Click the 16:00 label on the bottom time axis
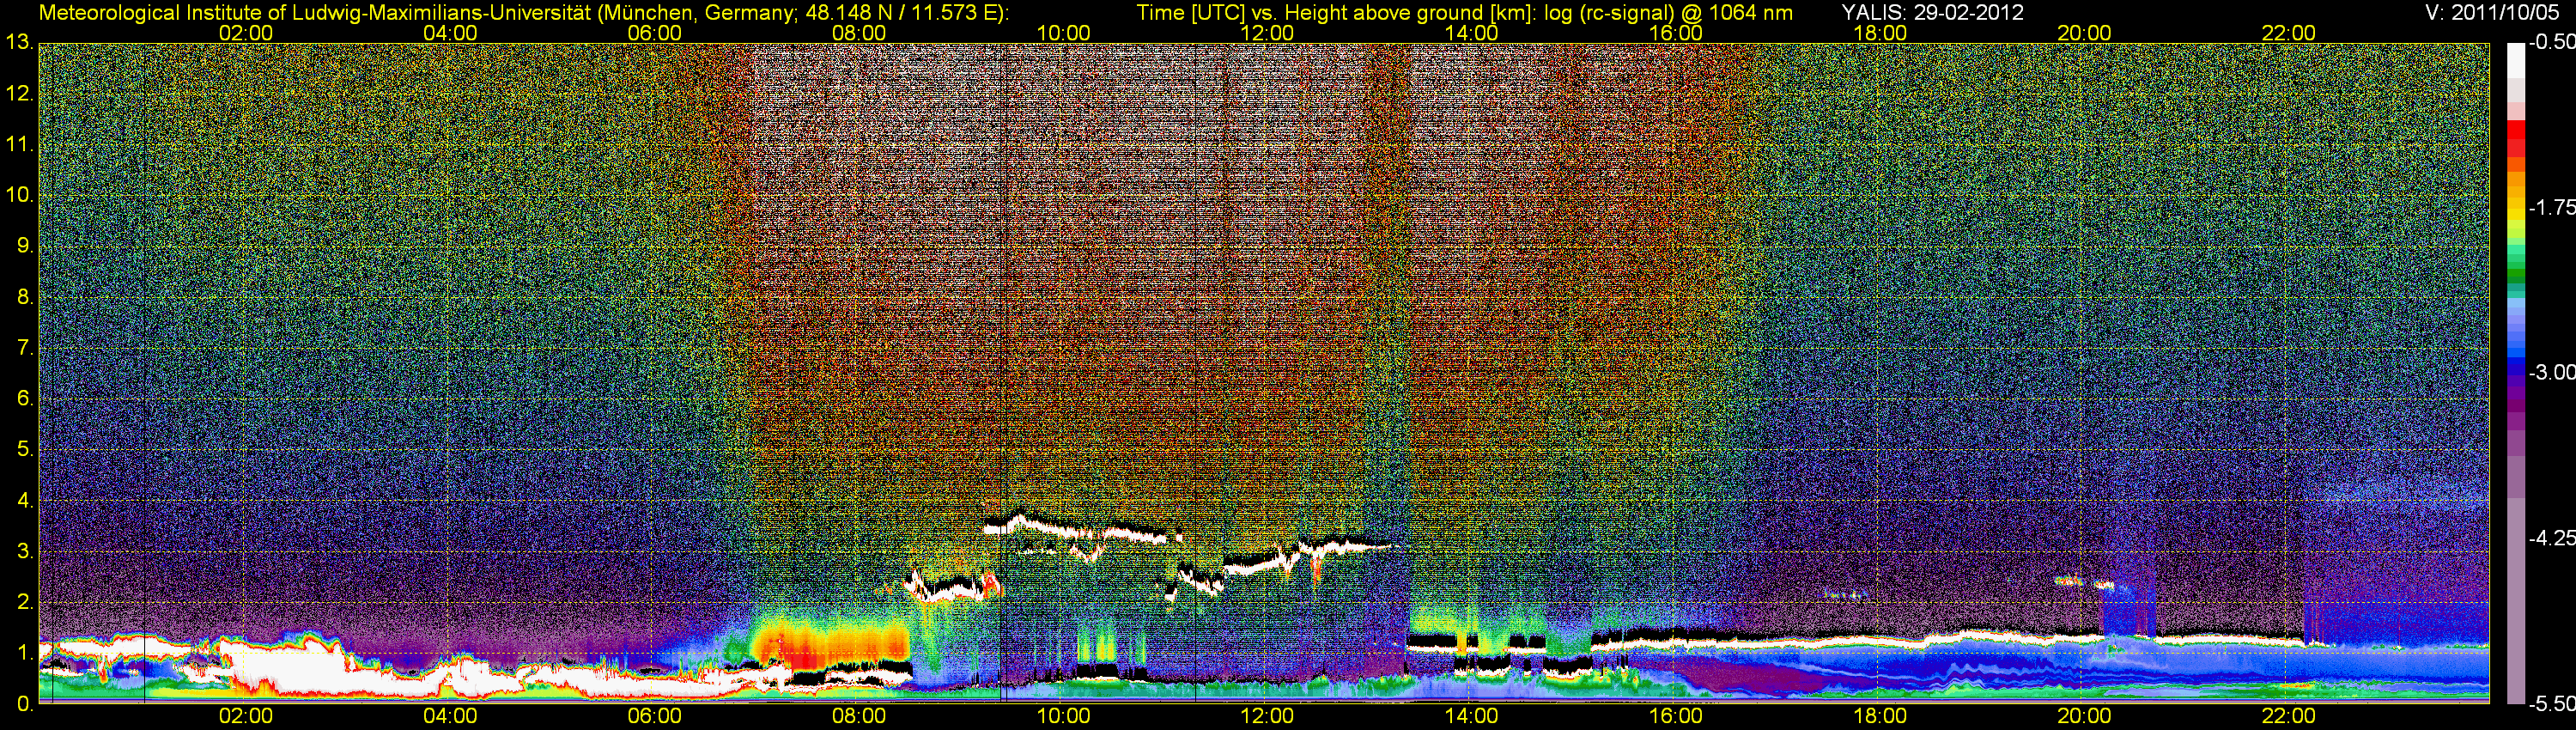Image resolution: width=2576 pixels, height=730 pixels. tap(1675, 717)
